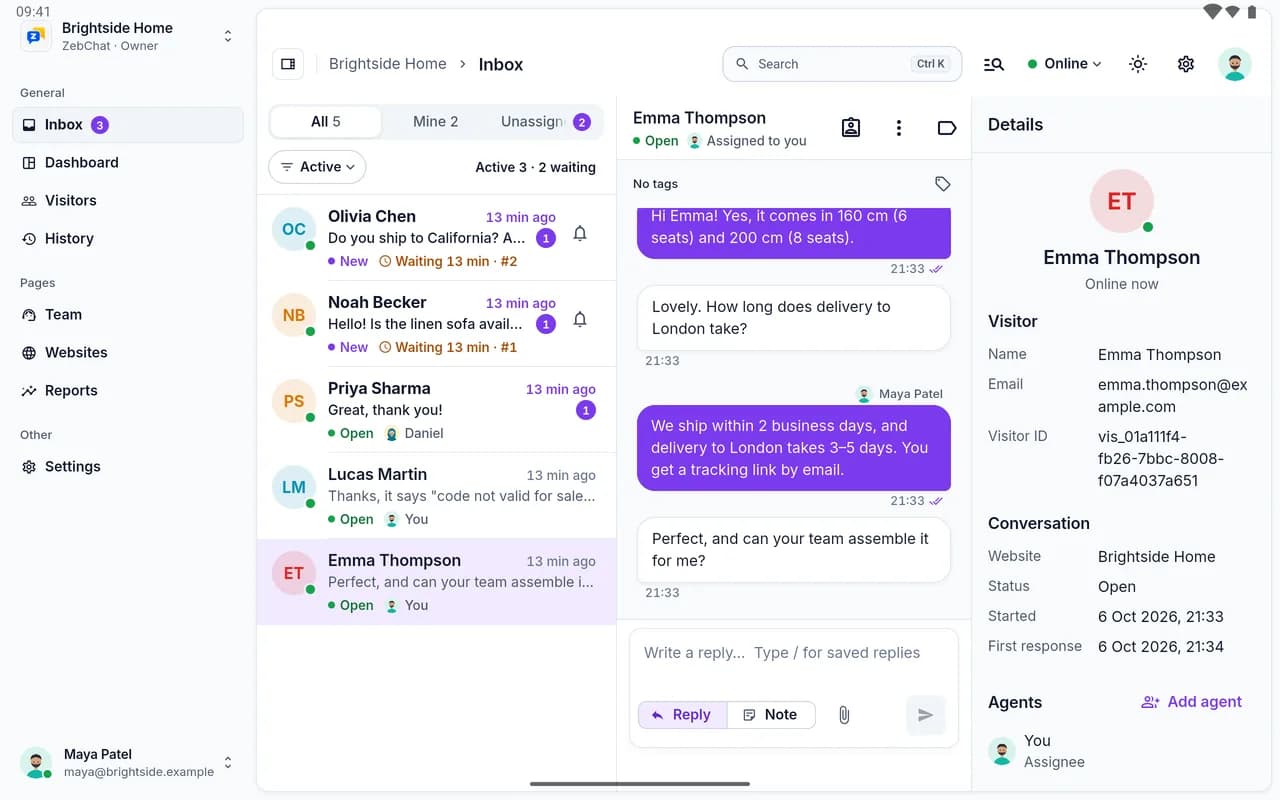The height and width of the screenshot is (800, 1280).
Task: Click the Search field
Action: [x=842, y=64]
